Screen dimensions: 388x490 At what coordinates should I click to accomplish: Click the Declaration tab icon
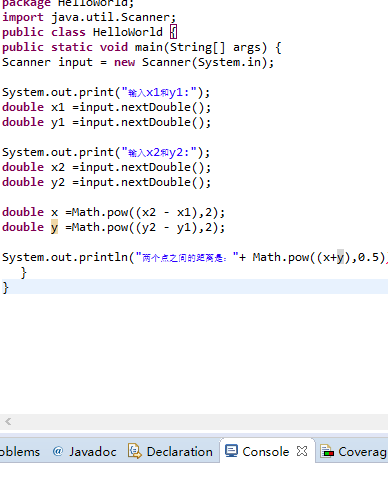(134, 451)
